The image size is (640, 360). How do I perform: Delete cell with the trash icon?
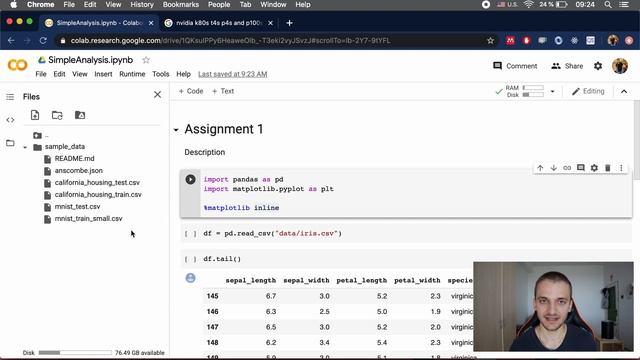click(x=607, y=168)
